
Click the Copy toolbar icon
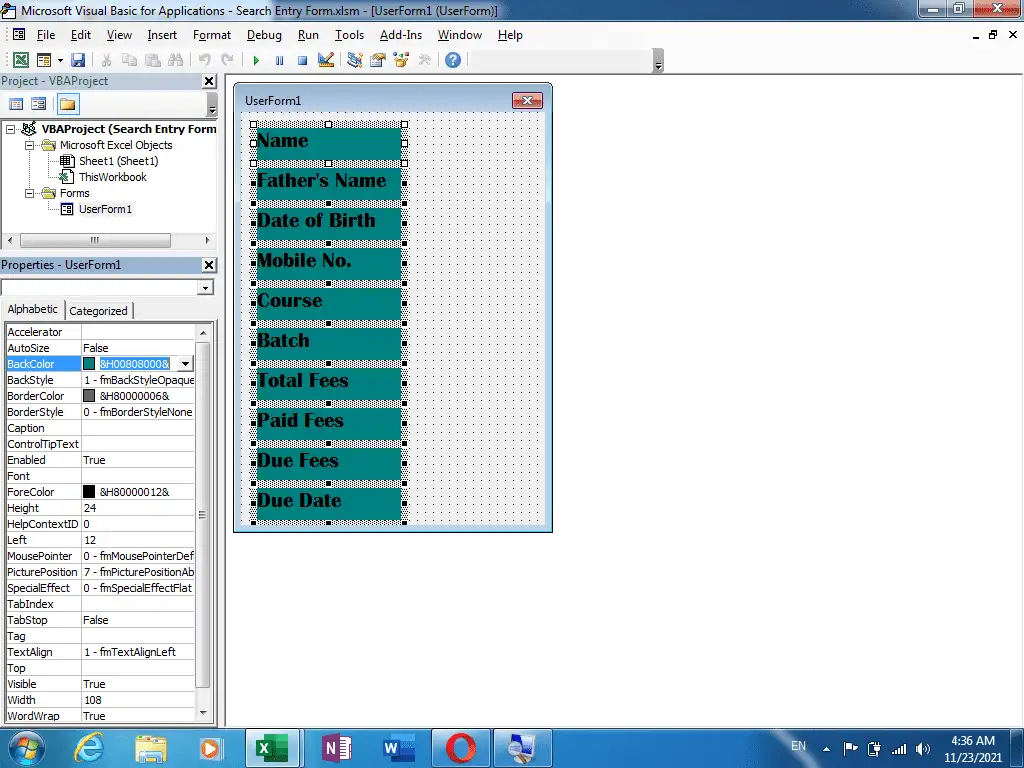[x=129, y=60]
